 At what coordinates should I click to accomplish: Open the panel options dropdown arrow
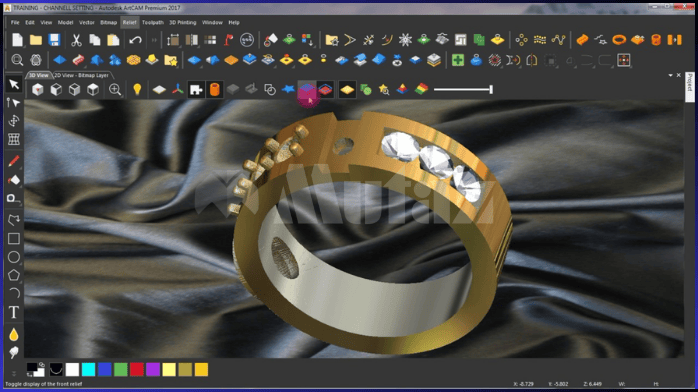point(670,75)
